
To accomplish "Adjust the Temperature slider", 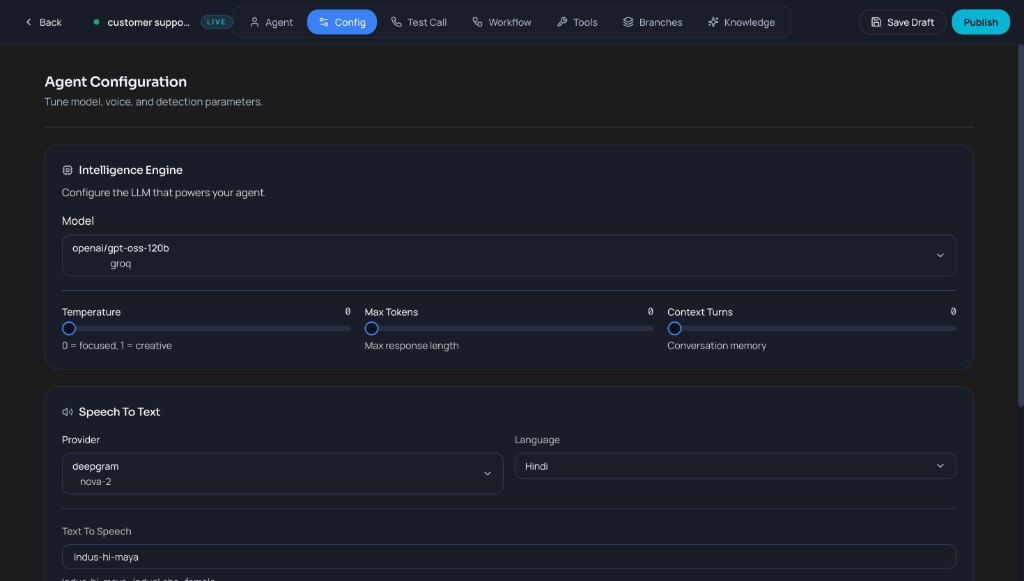I will click(68, 328).
